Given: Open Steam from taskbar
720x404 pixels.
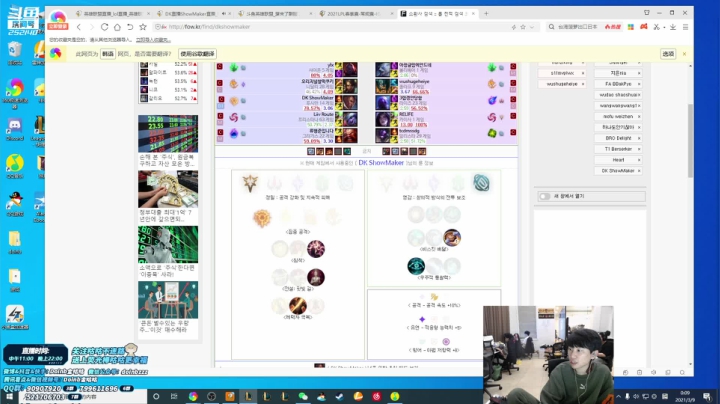Looking at the screenshot, I should (x=339, y=396).
